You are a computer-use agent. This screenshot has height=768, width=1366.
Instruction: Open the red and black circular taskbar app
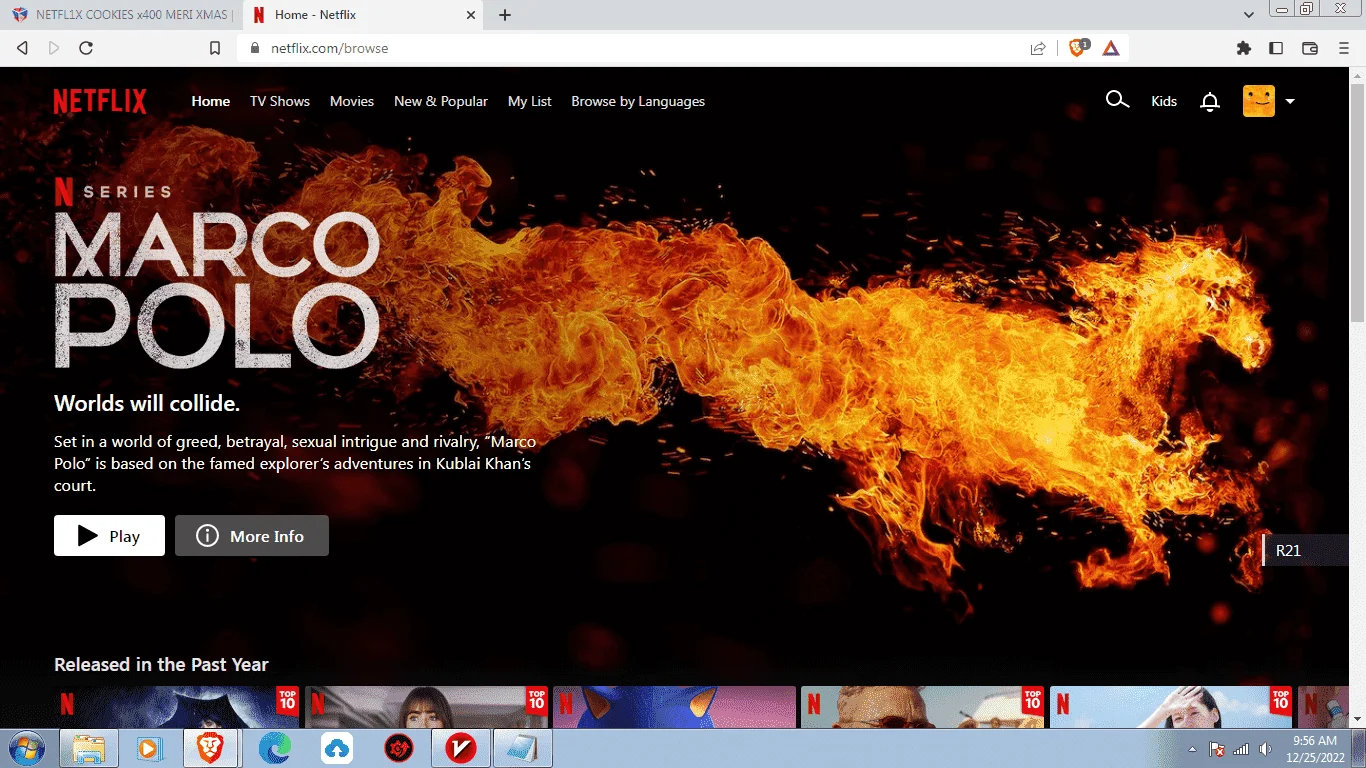(399, 748)
